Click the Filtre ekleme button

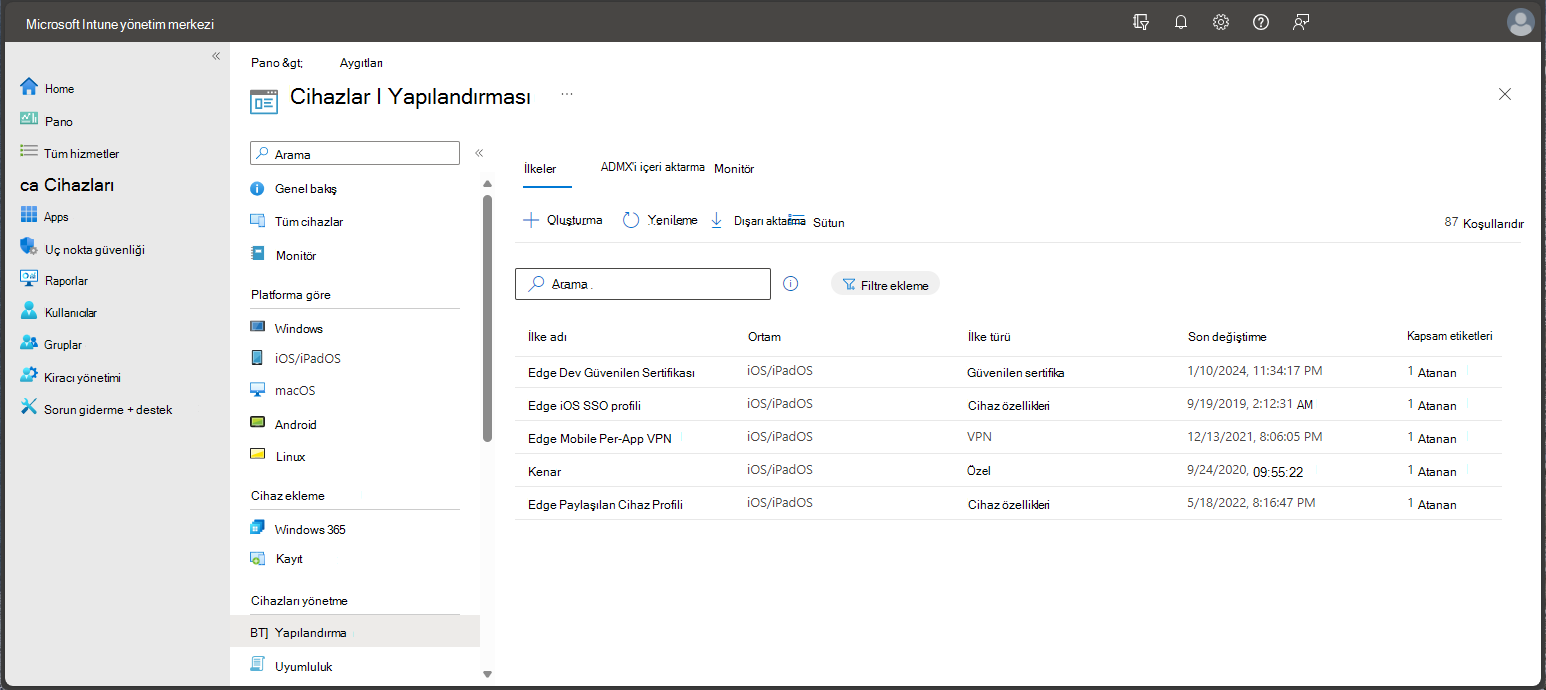coord(885,285)
